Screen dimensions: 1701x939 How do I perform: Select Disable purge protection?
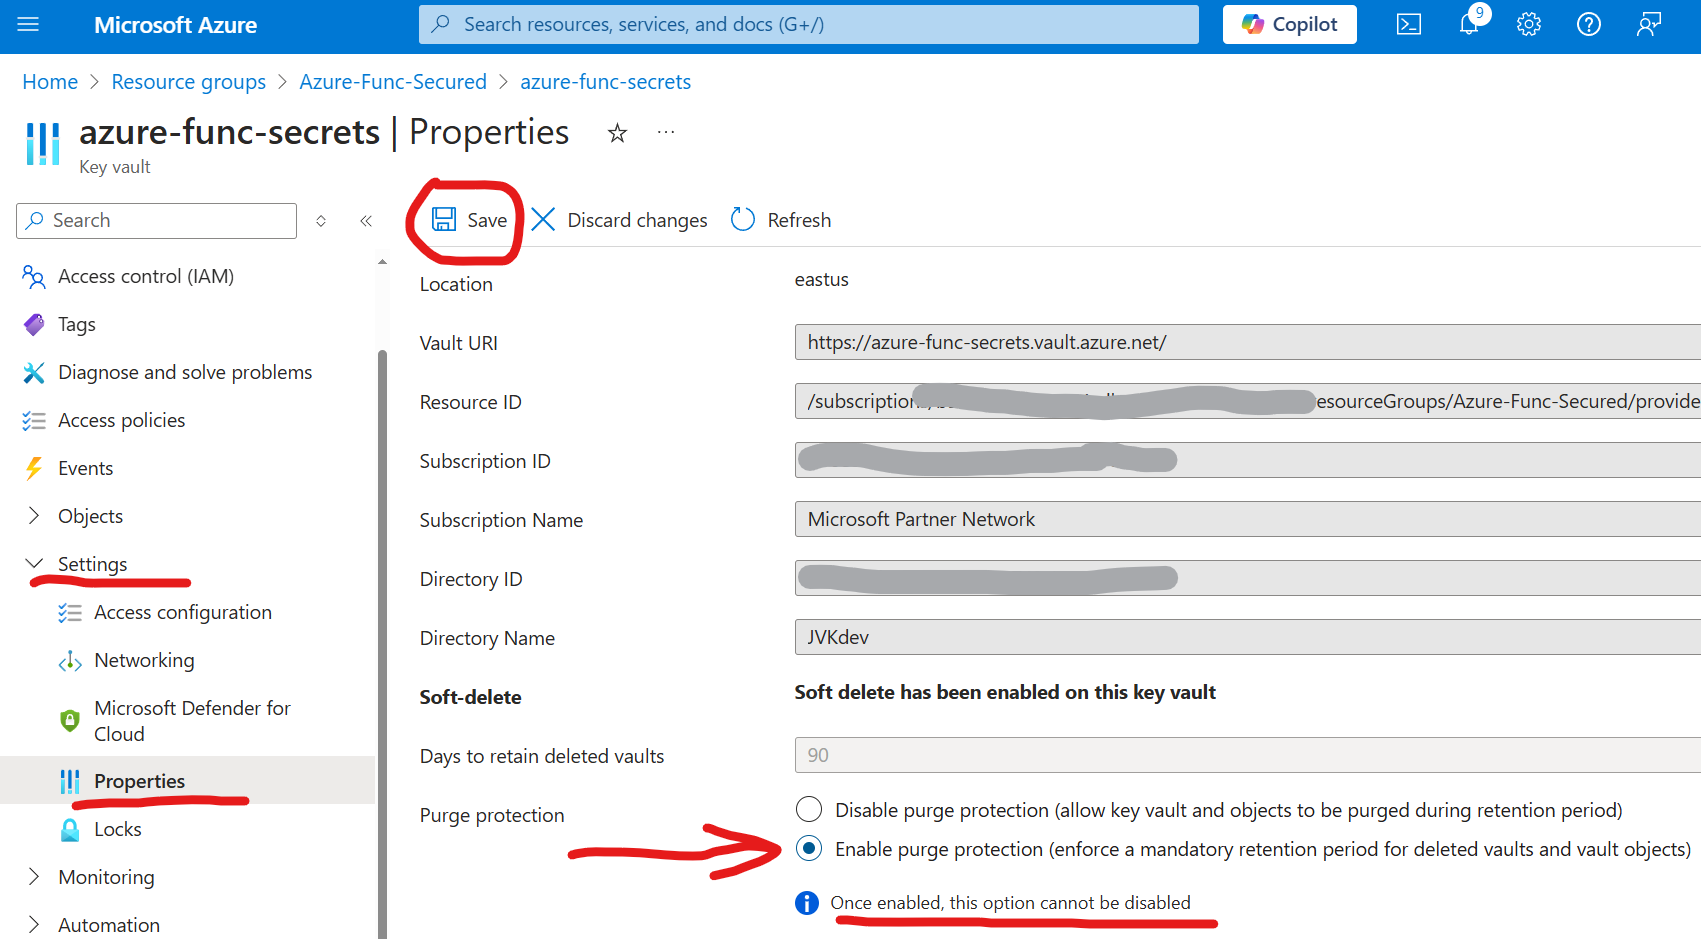[808, 809]
